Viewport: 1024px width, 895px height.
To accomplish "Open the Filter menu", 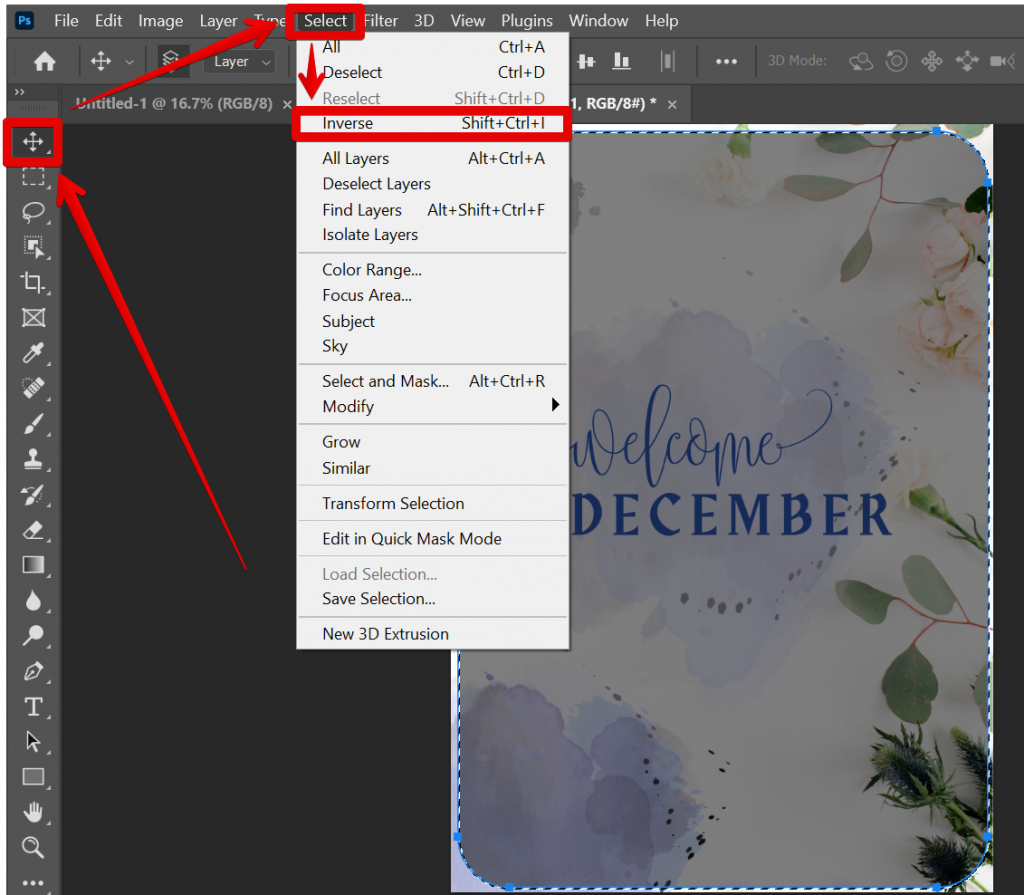I will click(380, 20).
